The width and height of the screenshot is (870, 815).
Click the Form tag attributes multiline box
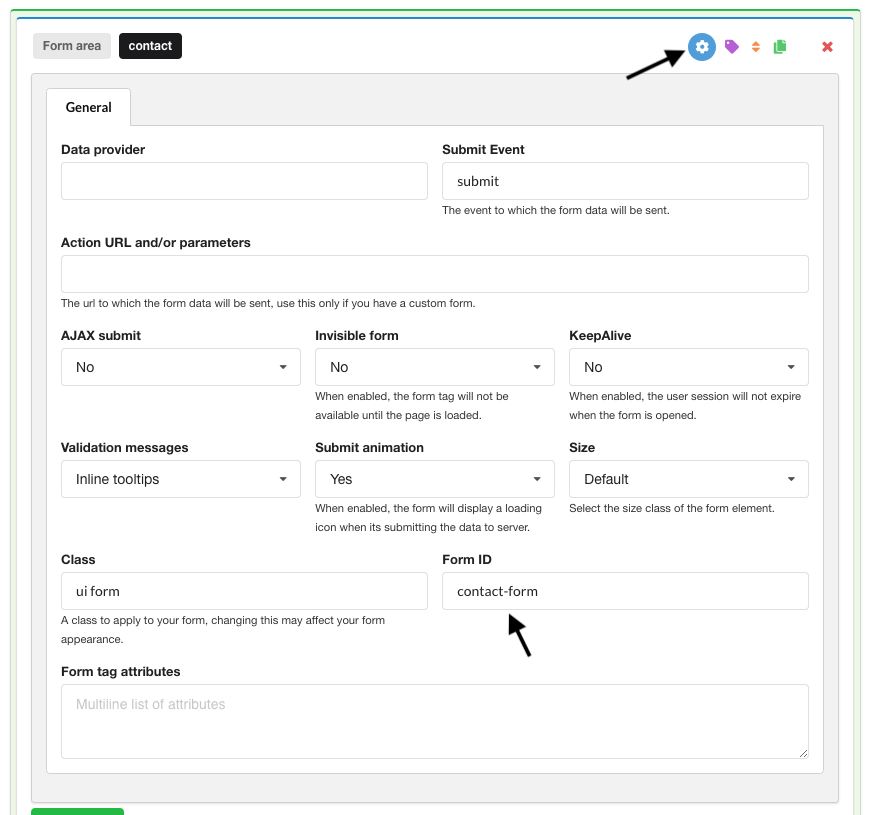click(434, 720)
